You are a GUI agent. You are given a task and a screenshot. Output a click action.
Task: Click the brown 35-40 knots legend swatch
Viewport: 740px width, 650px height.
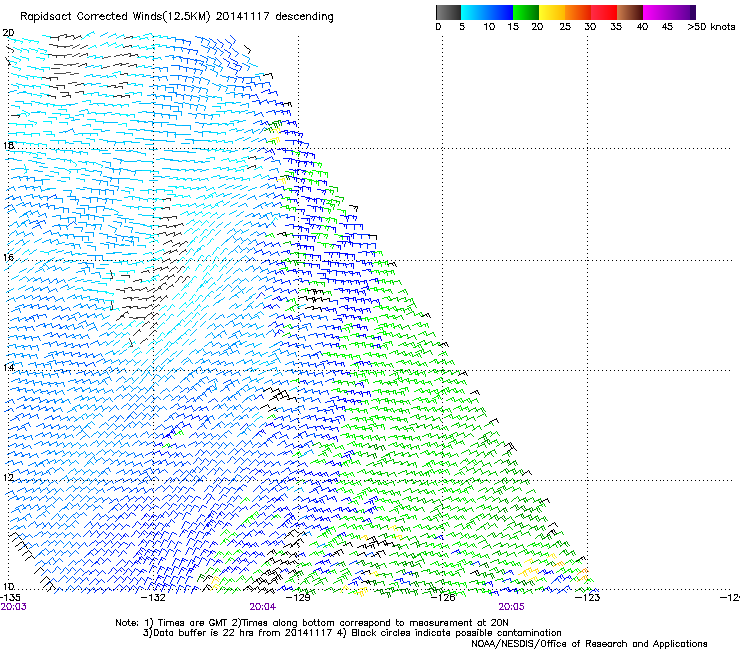click(x=630, y=12)
